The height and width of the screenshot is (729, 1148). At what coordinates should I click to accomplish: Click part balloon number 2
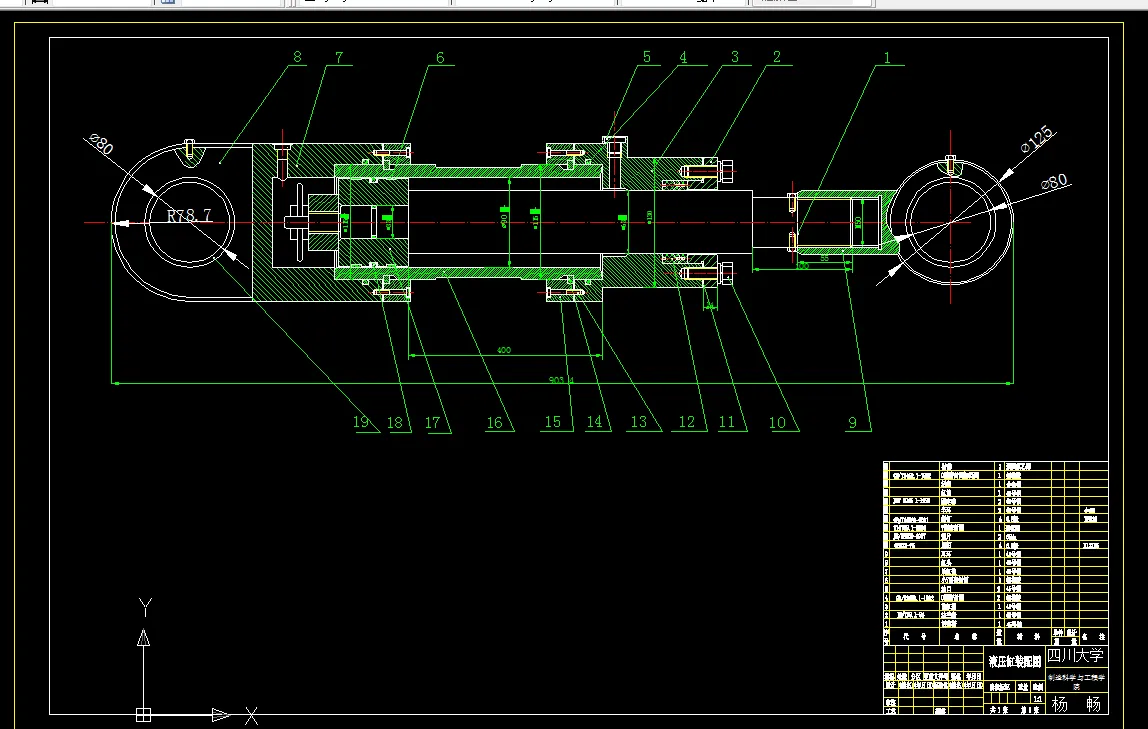pos(777,57)
